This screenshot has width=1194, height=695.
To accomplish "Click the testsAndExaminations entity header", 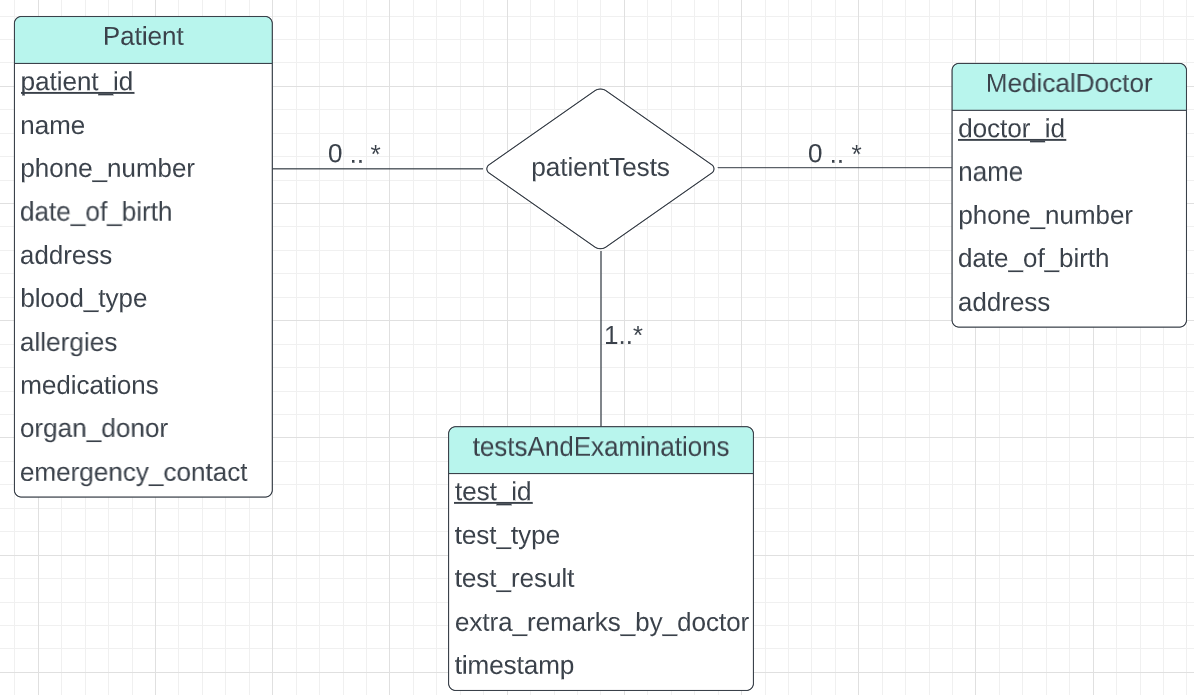I will [x=600, y=447].
